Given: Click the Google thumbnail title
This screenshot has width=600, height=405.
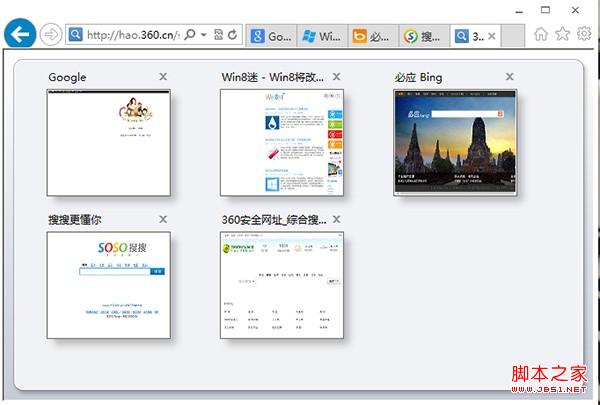Looking at the screenshot, I should tap(67, 77).
